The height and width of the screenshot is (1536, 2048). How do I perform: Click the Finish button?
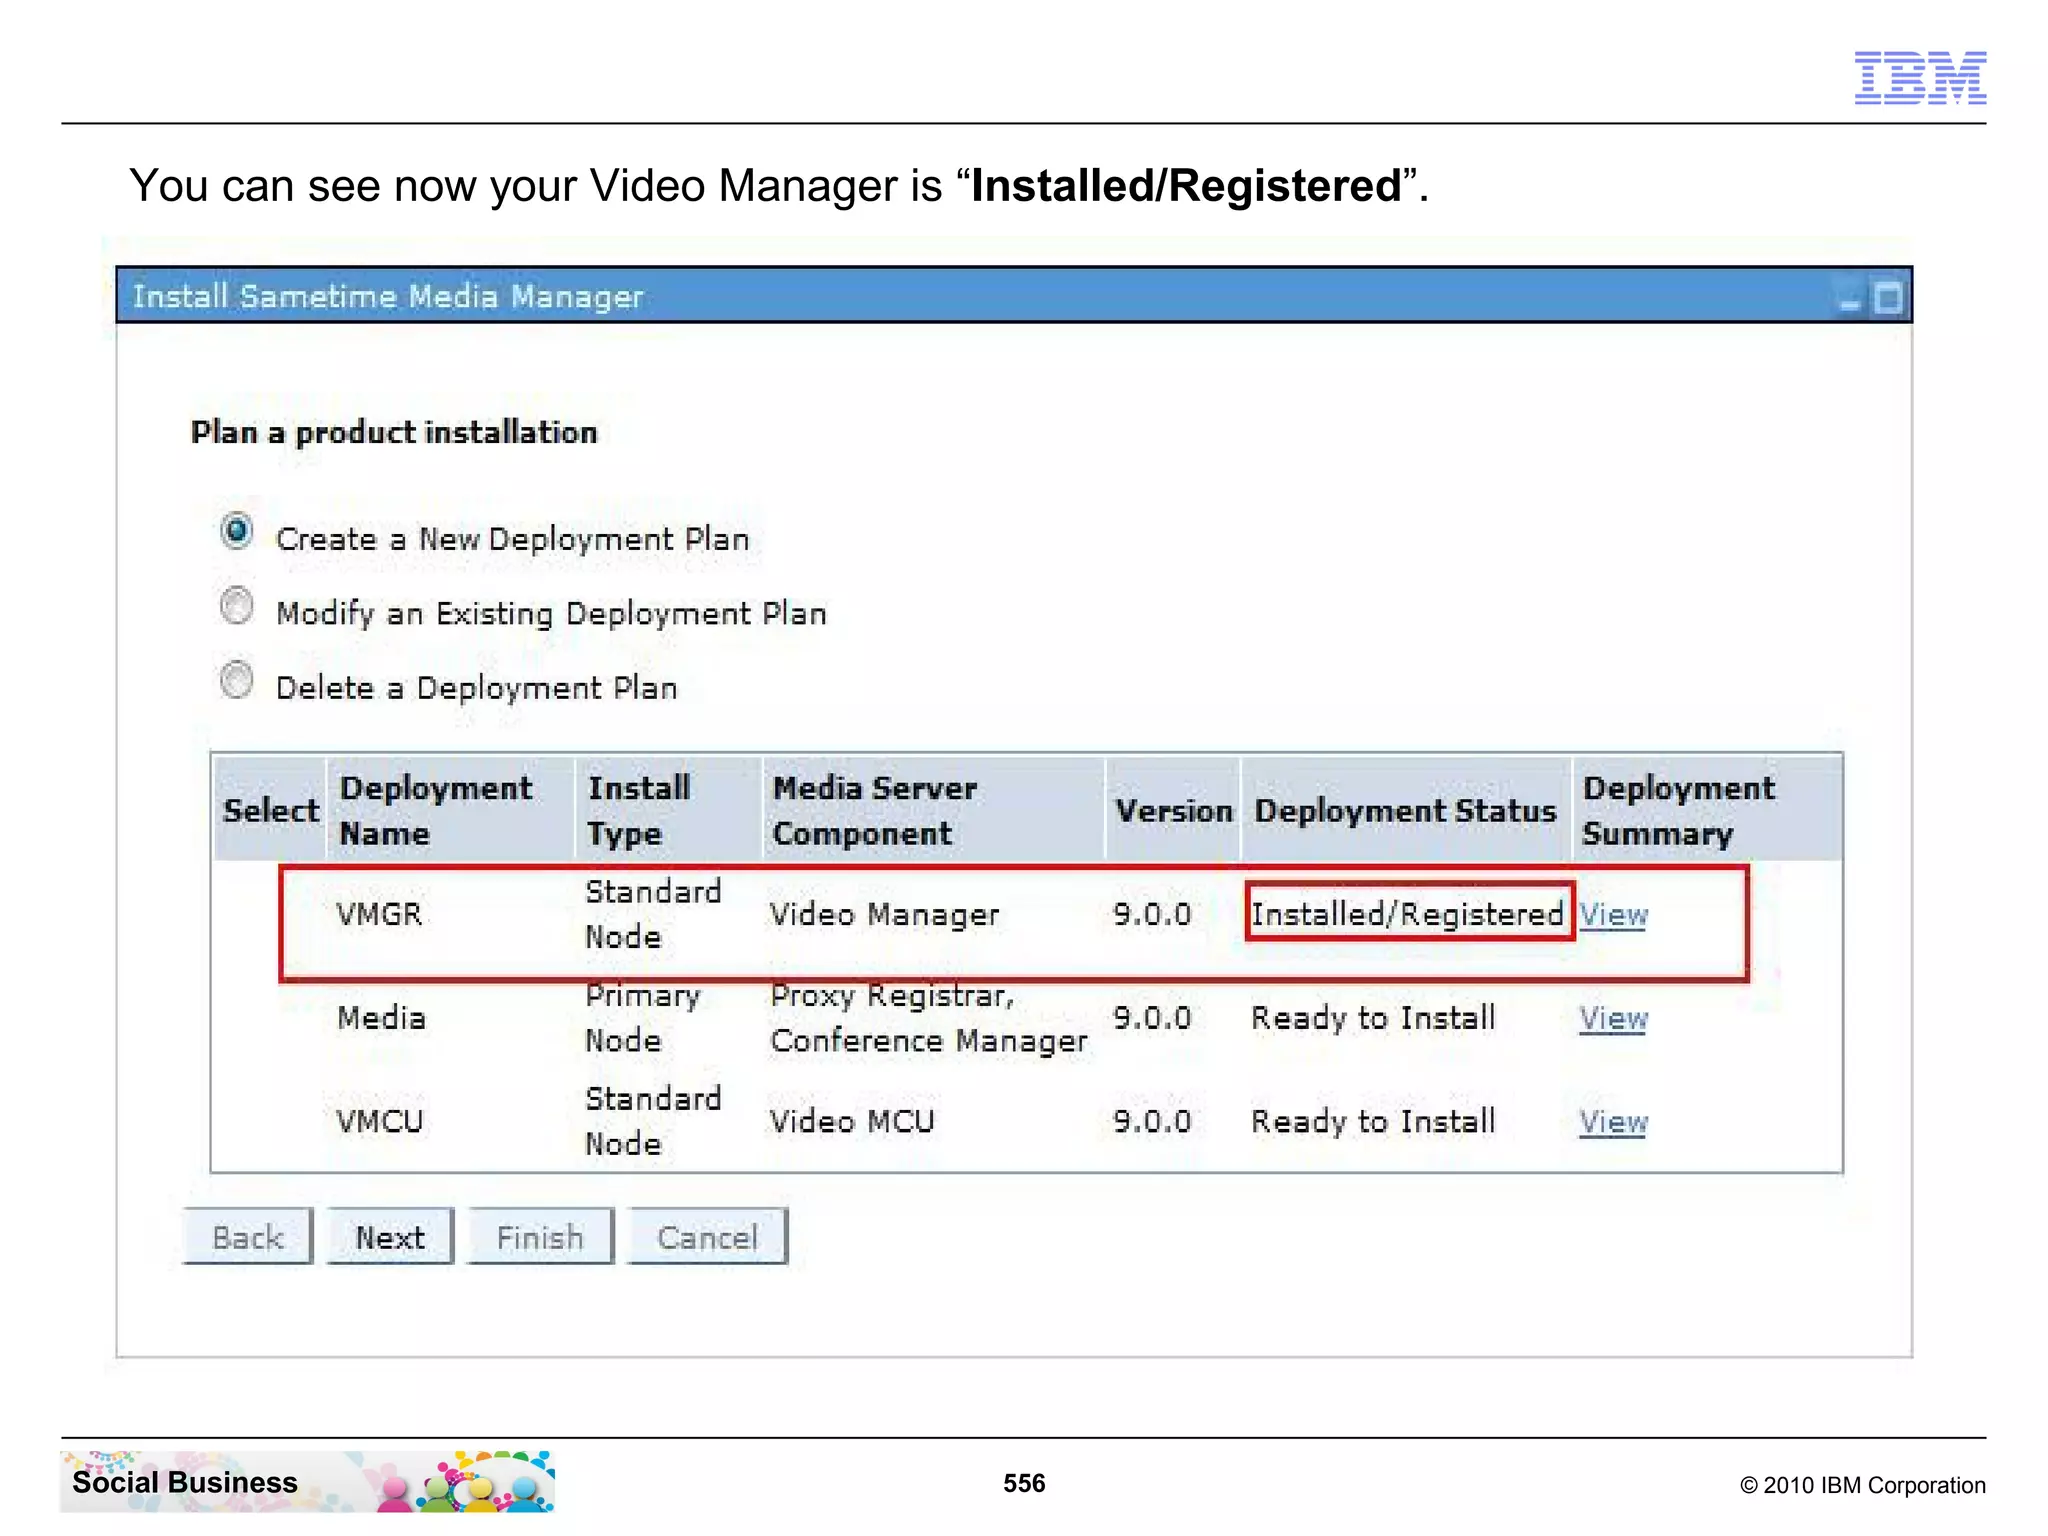pyautogui.click(x=540, y=1237)
